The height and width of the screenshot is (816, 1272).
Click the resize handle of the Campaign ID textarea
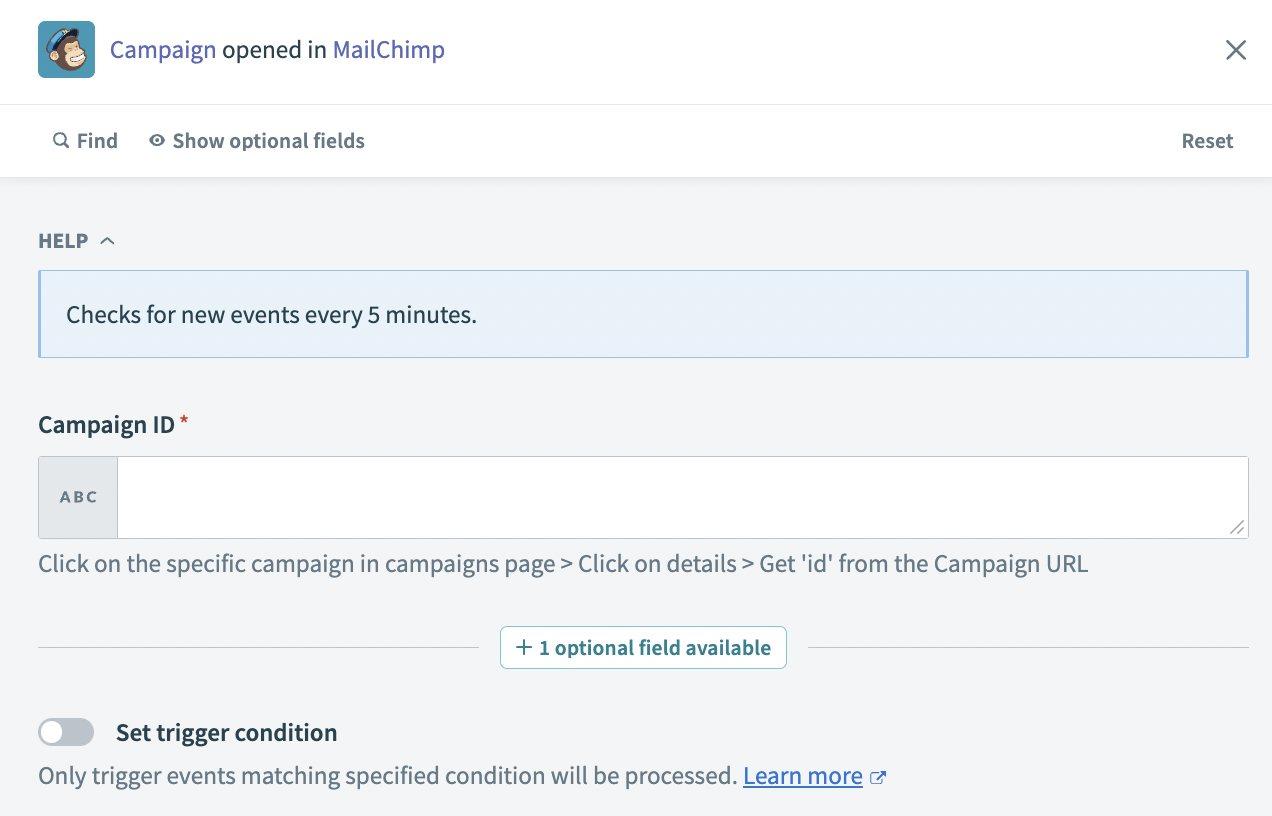1240,528
